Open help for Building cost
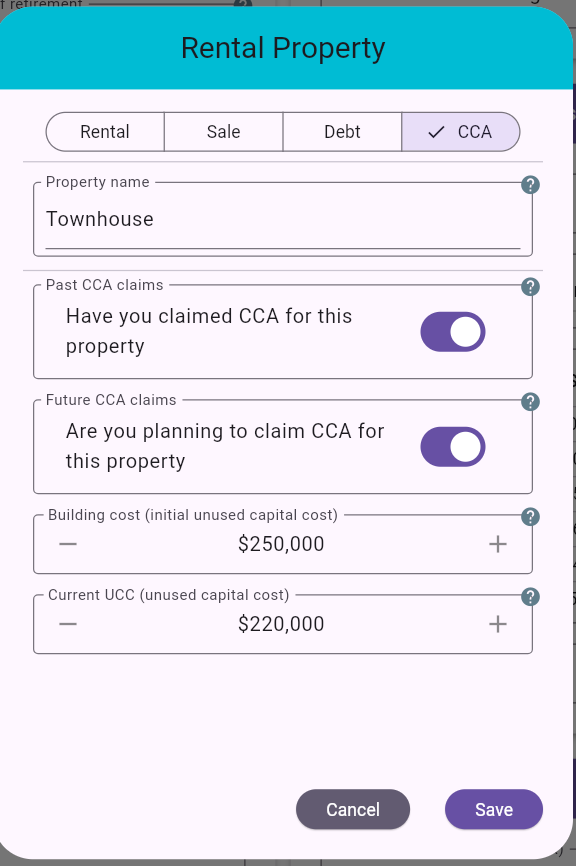 pyautogui.click(x=530, y=517)
